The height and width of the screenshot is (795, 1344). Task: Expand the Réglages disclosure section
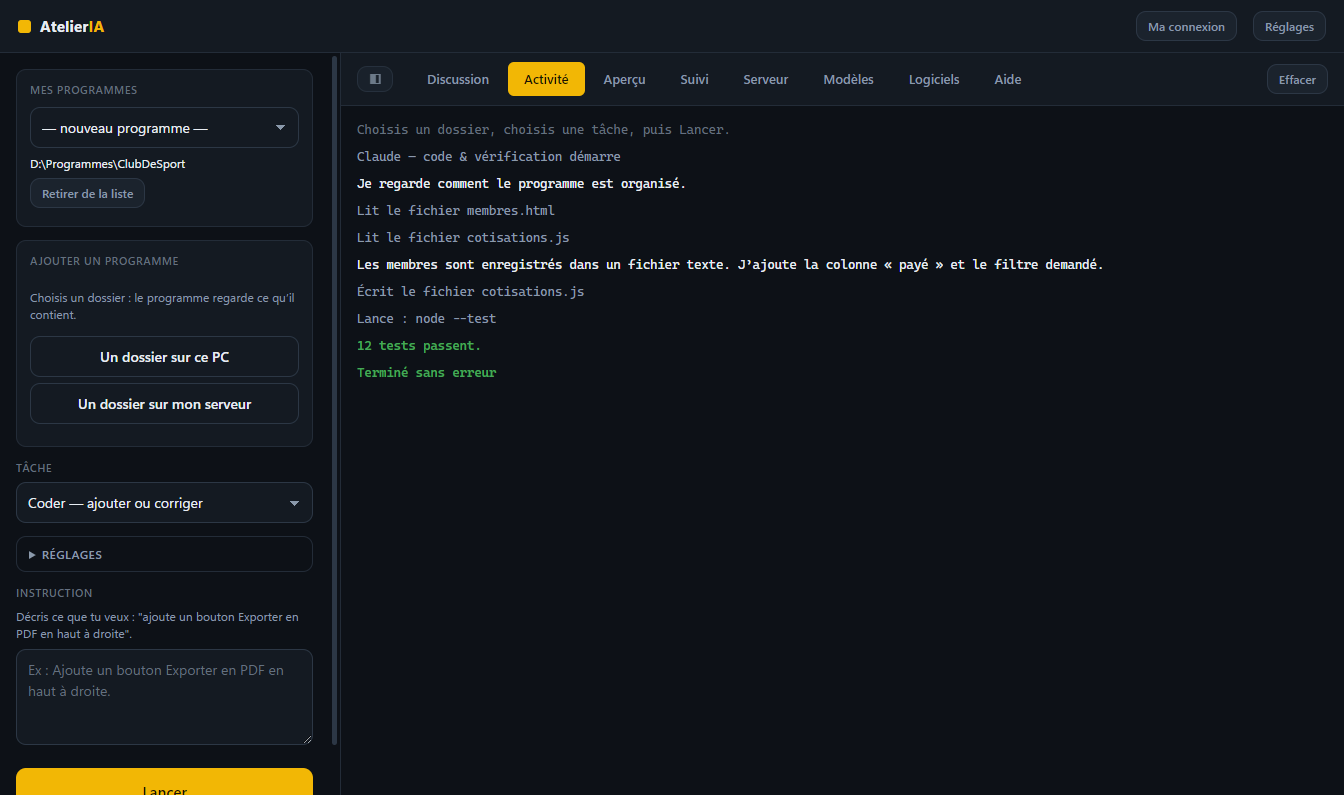pos(164,554)
